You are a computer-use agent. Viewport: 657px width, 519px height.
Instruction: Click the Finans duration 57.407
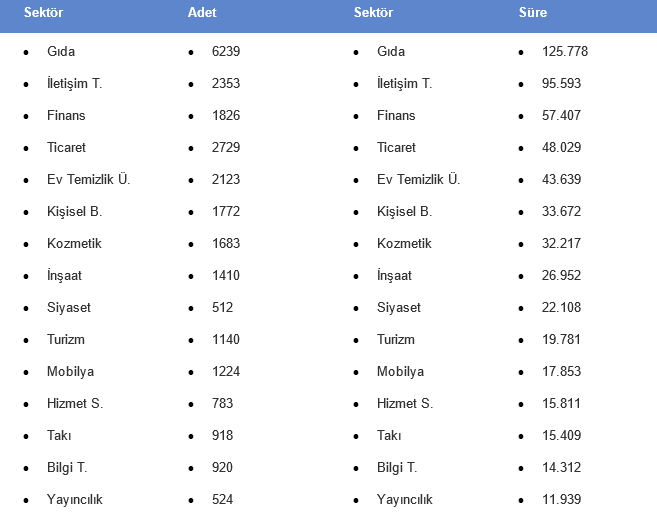[561, 115]
